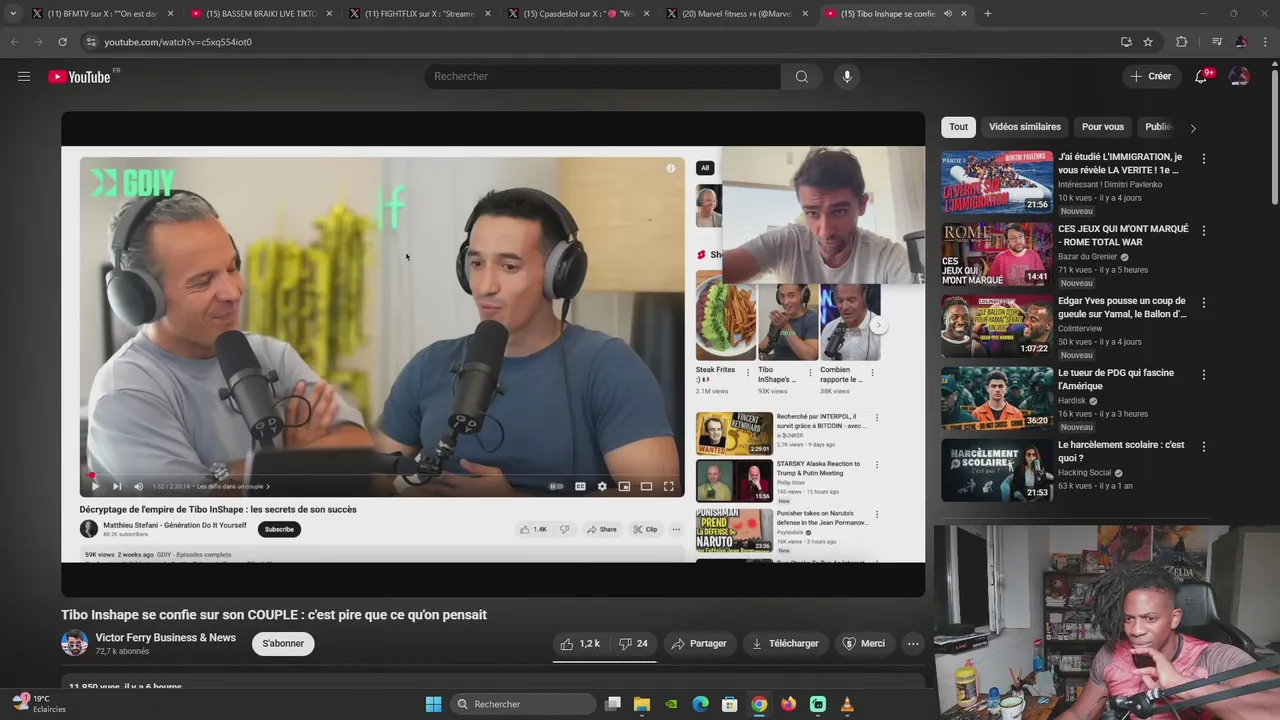Open the YouTube guide hamburger menu
Viewport: 1280px width, 720px height.
click(24, 76)
